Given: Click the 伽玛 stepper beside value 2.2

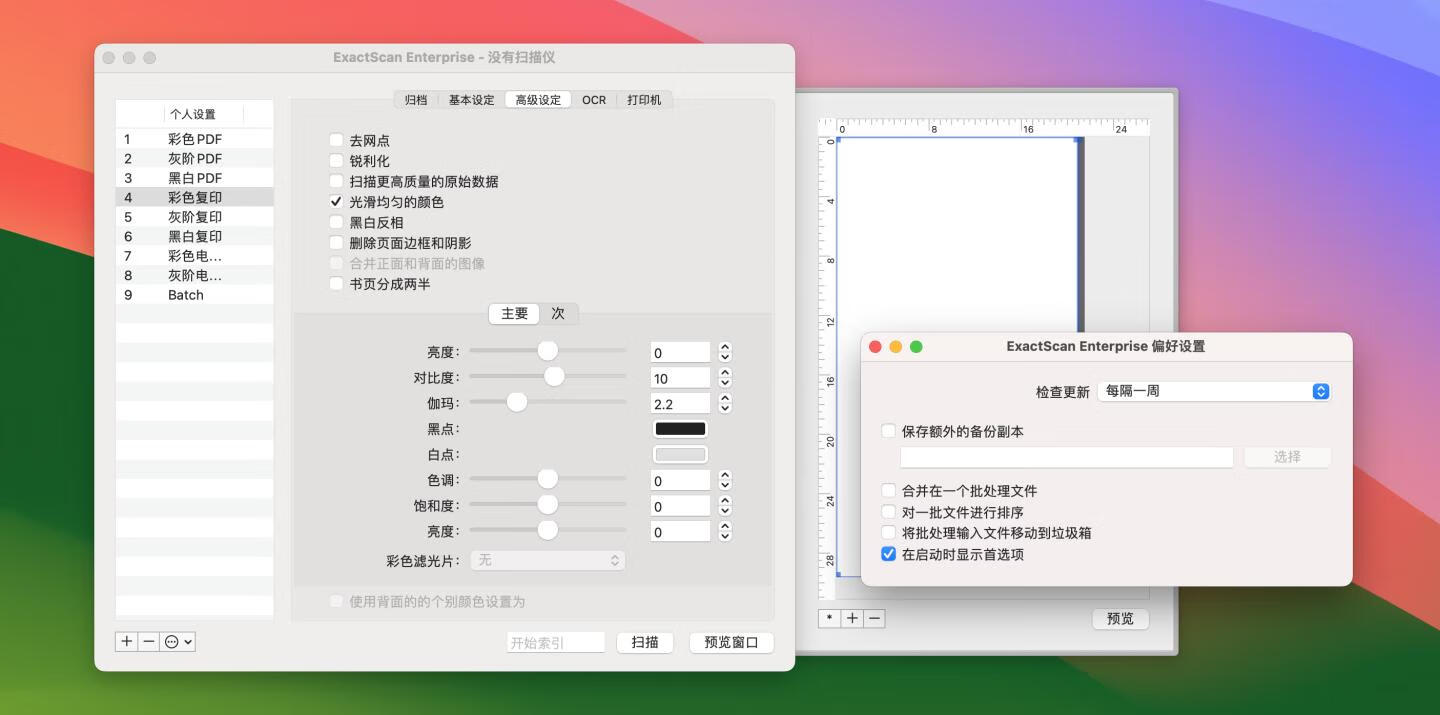Looking at the screenshot, I should pos(725,403).
